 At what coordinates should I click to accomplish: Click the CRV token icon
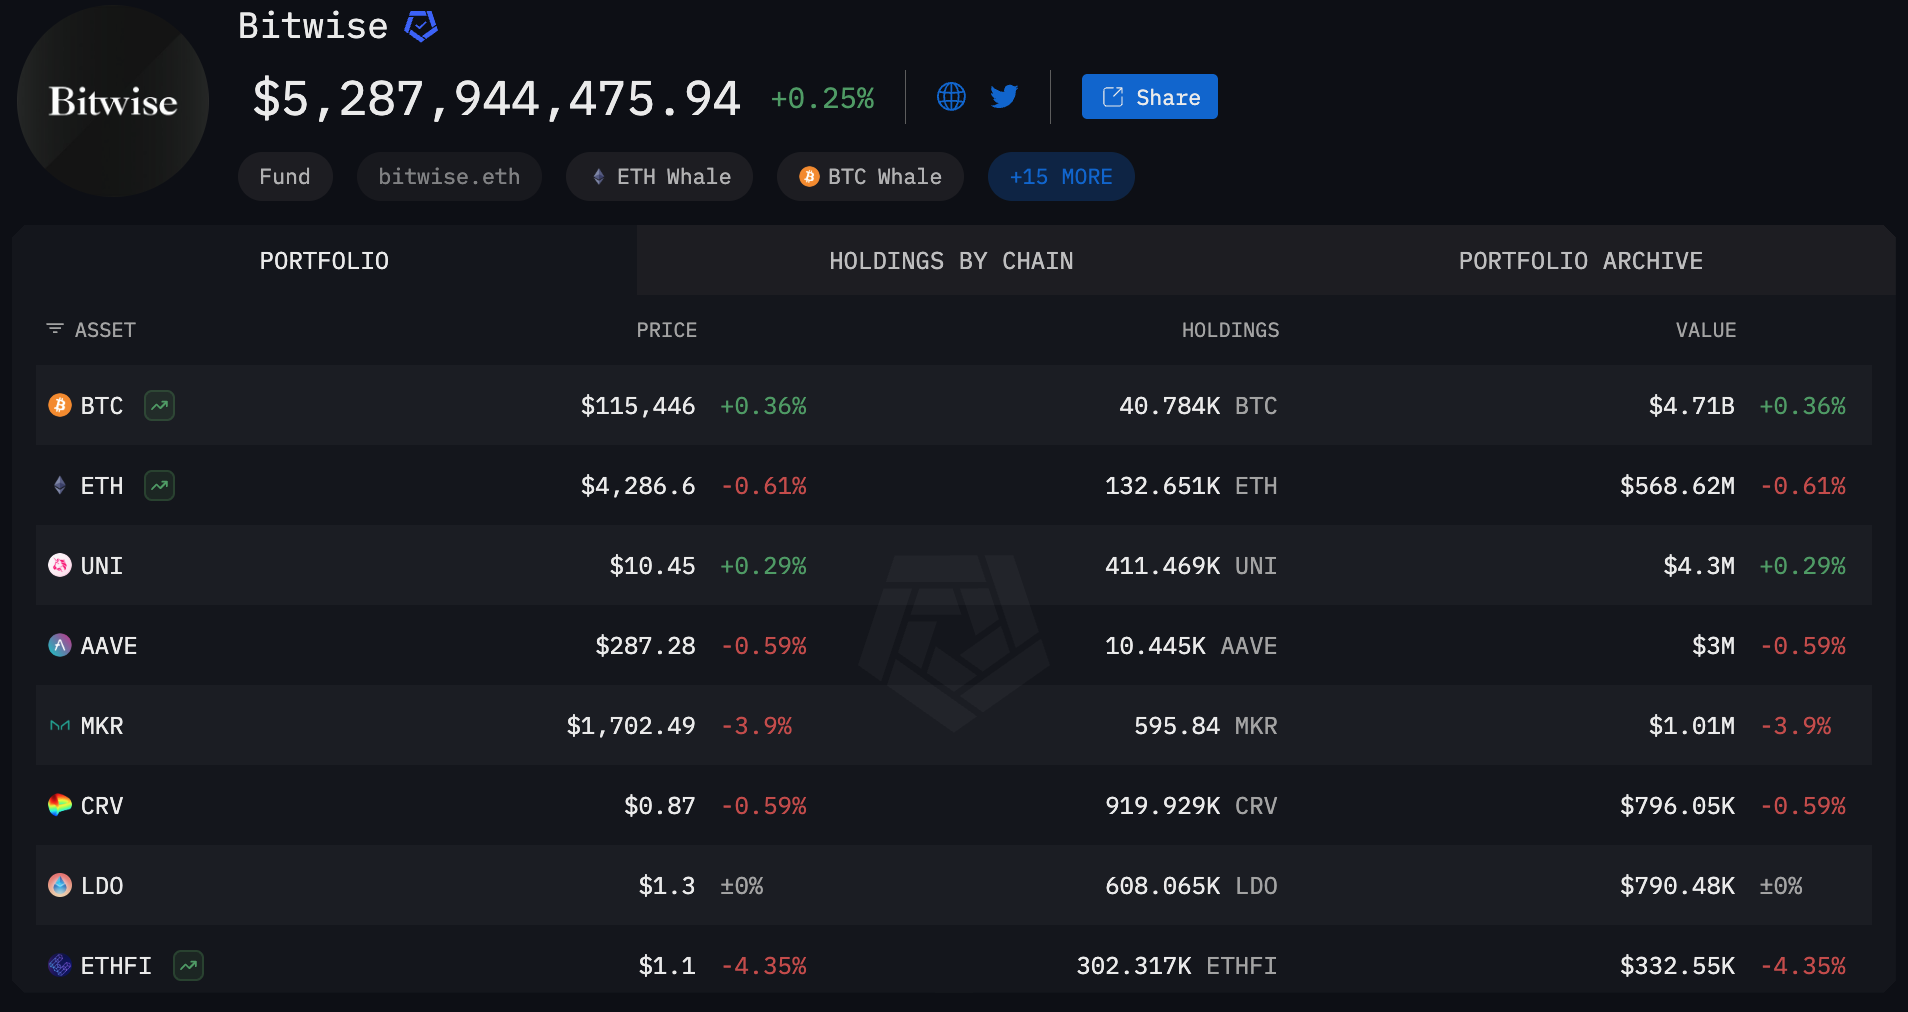(x=60, y=805)
